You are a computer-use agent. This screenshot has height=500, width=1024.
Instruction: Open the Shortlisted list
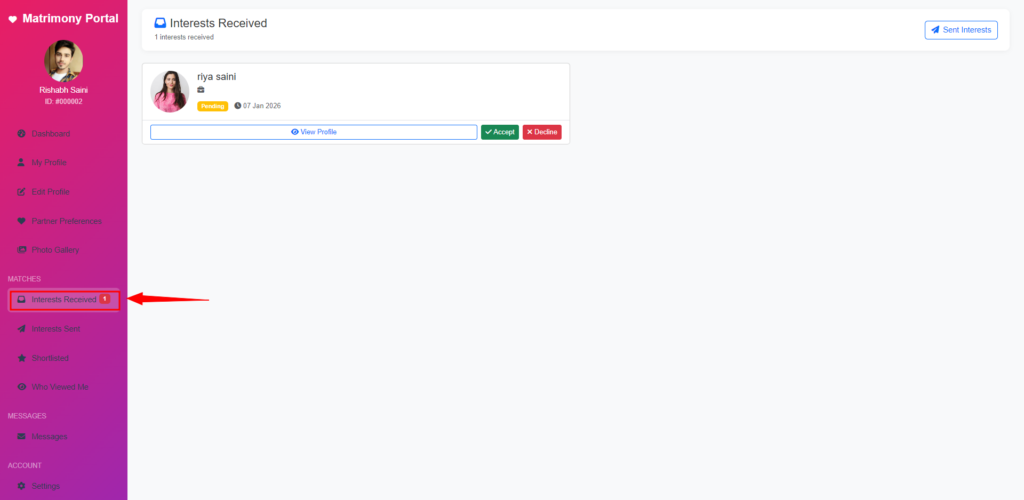(63, 358)
